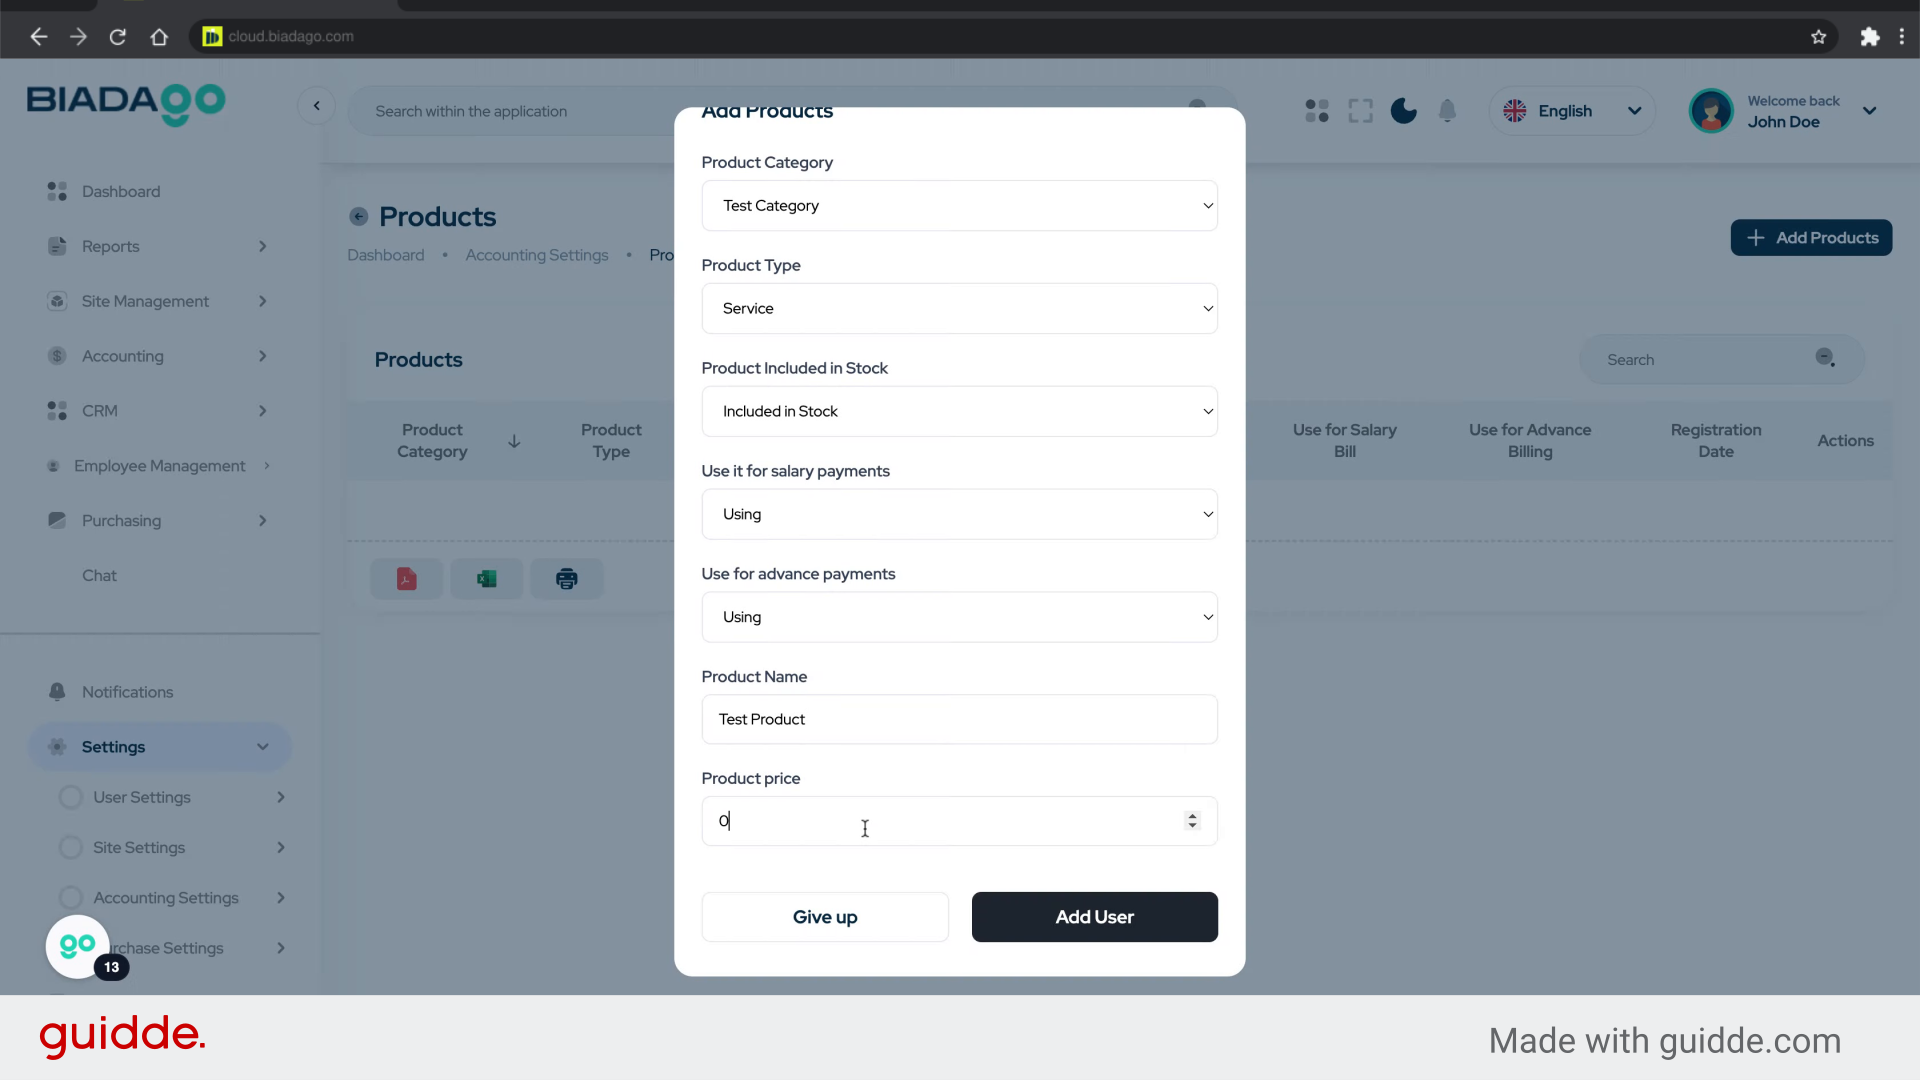Open the English language selector

(x=1572, y=111)
